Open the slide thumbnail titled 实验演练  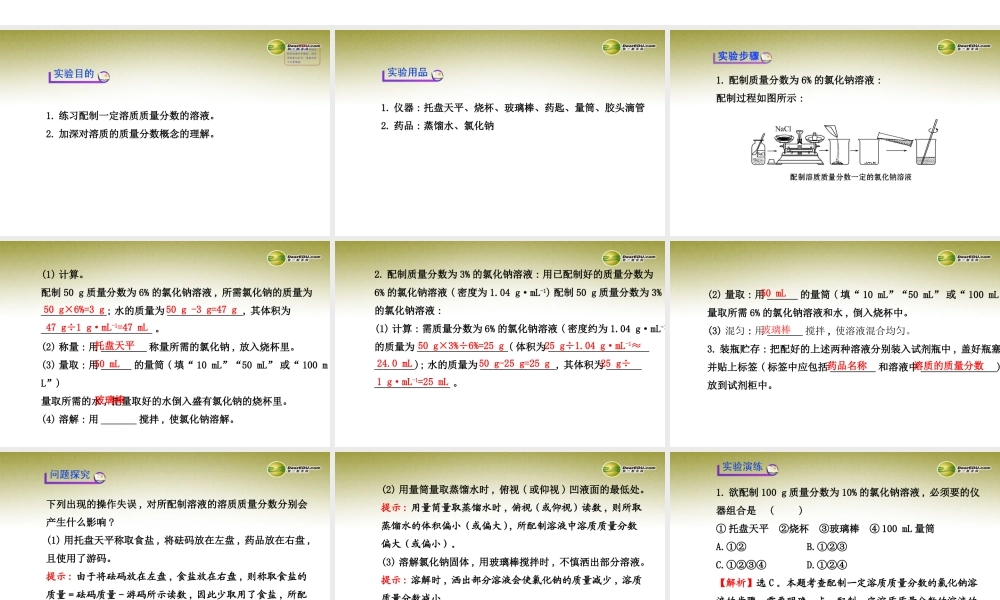tap(835, 526)
